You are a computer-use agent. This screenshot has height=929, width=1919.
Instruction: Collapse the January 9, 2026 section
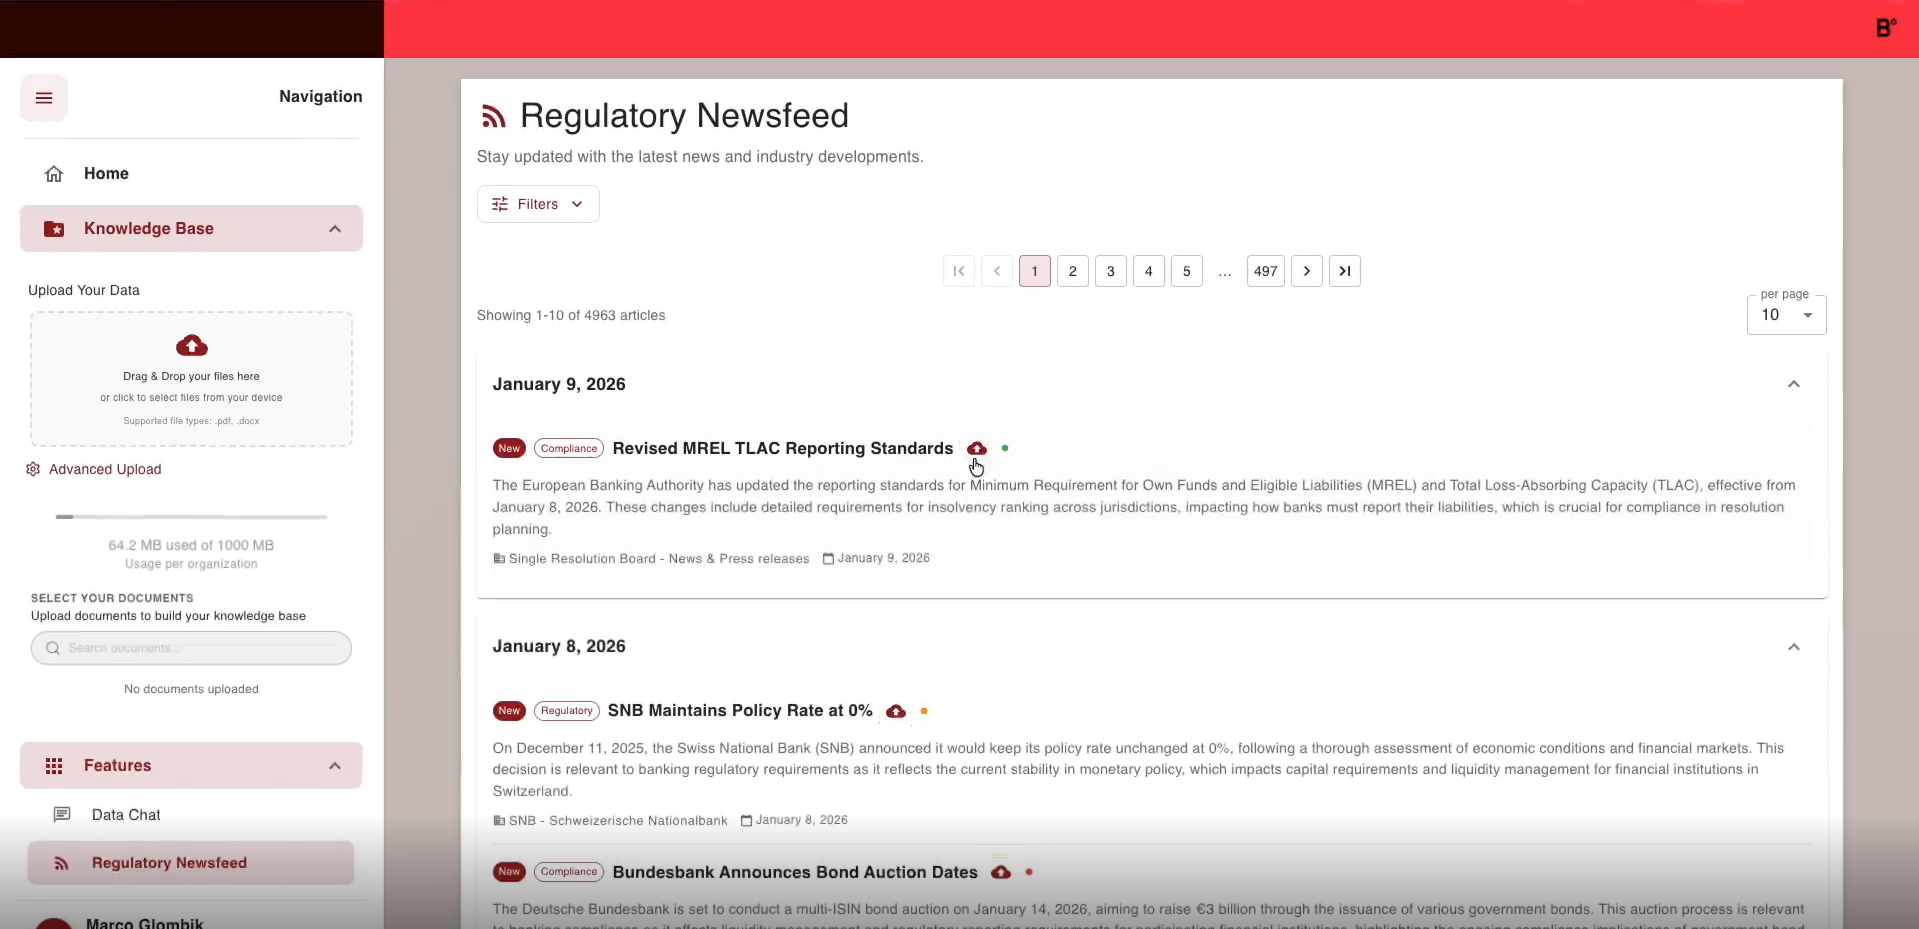point(1794,384)
